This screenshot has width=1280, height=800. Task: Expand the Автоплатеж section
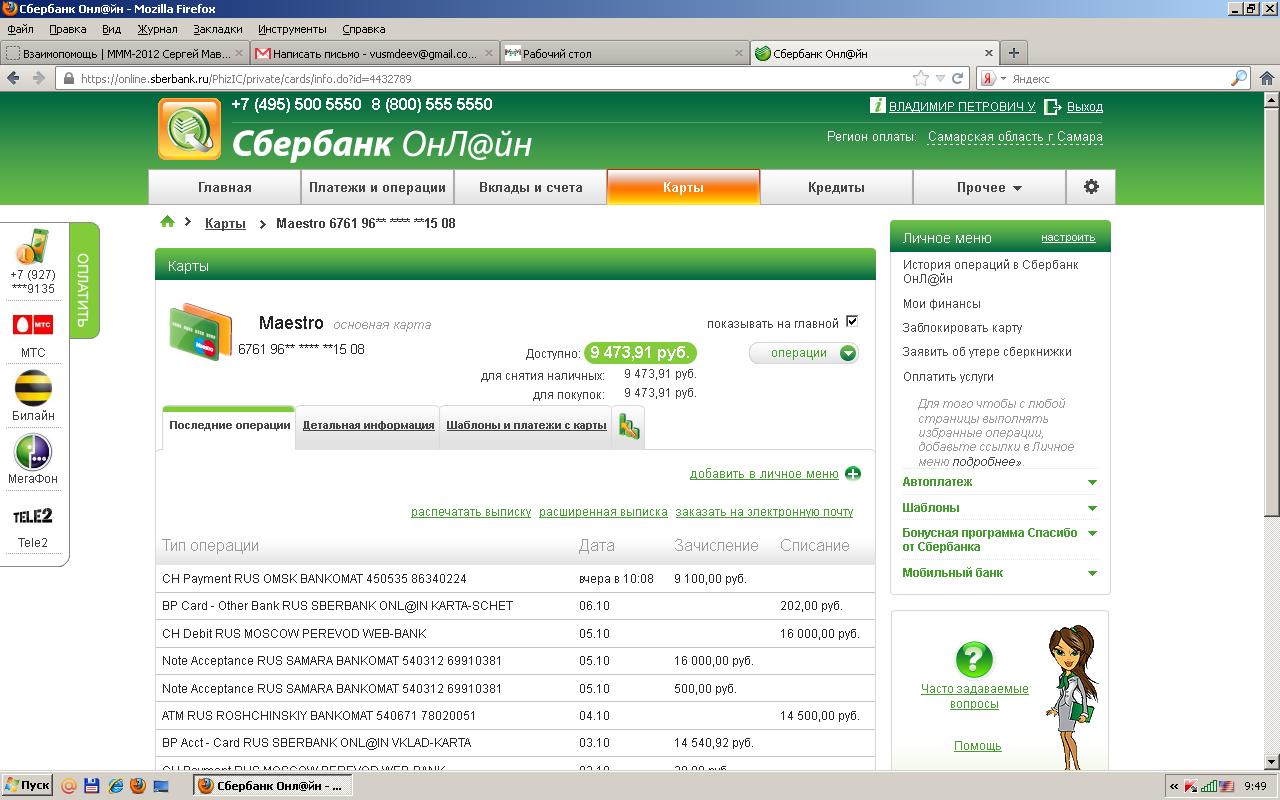coord(1000,482)
